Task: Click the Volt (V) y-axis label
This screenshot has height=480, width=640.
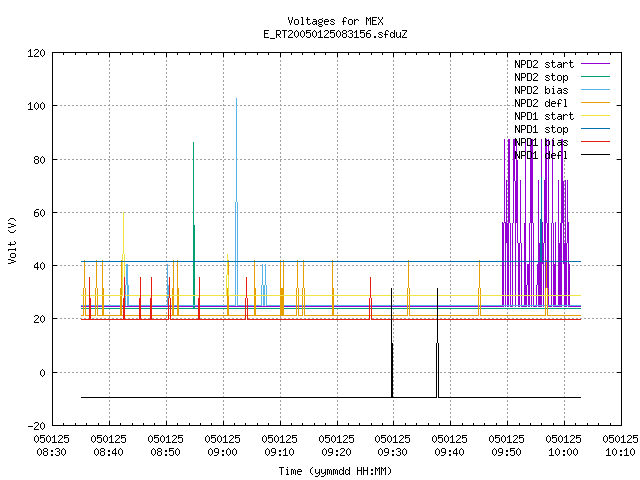Action: click(x=12, y=241)
